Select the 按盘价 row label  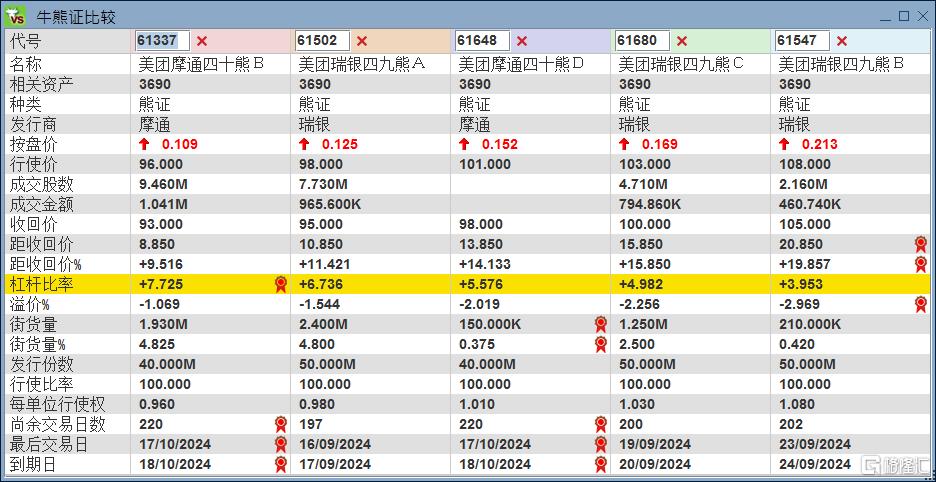pyautogui.click(x=34, y=144)
